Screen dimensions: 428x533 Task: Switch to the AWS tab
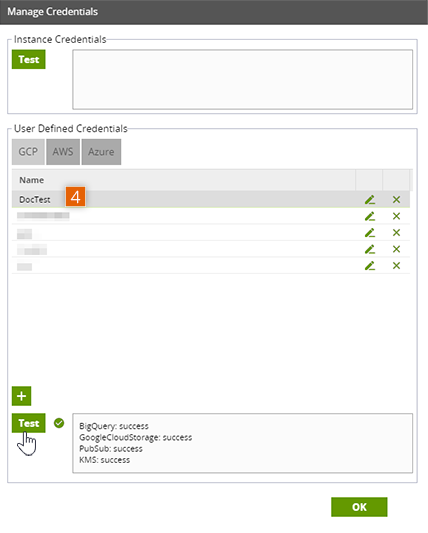[63, 152]
